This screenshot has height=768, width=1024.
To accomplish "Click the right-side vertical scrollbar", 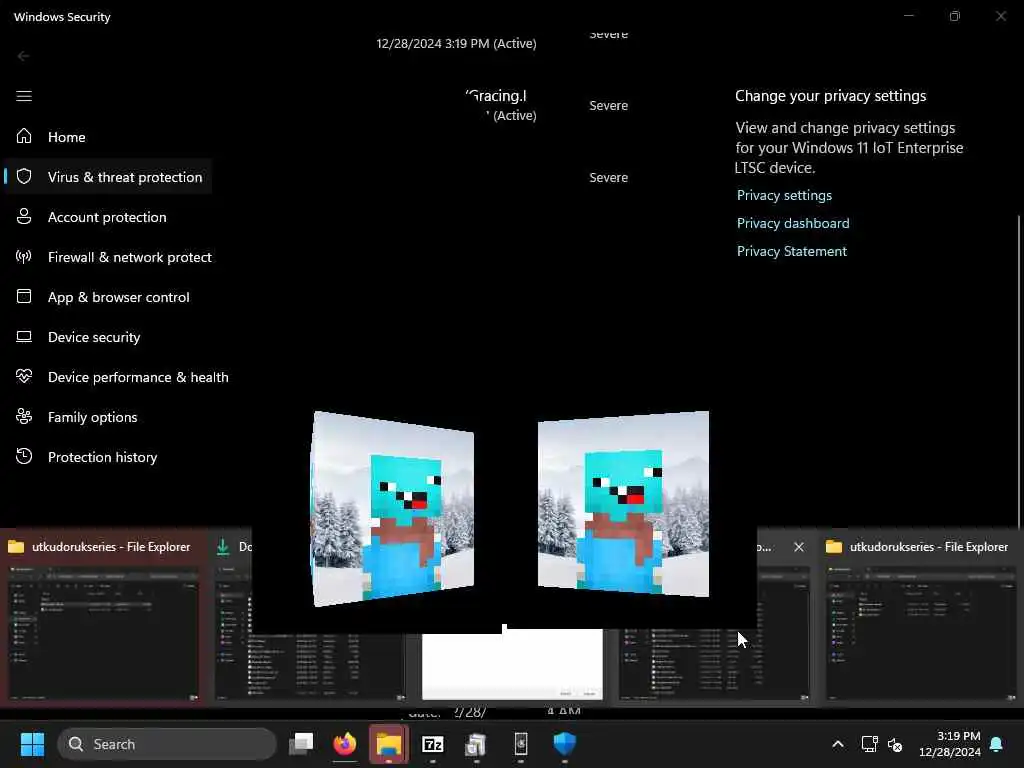I will click(1019, 371).
